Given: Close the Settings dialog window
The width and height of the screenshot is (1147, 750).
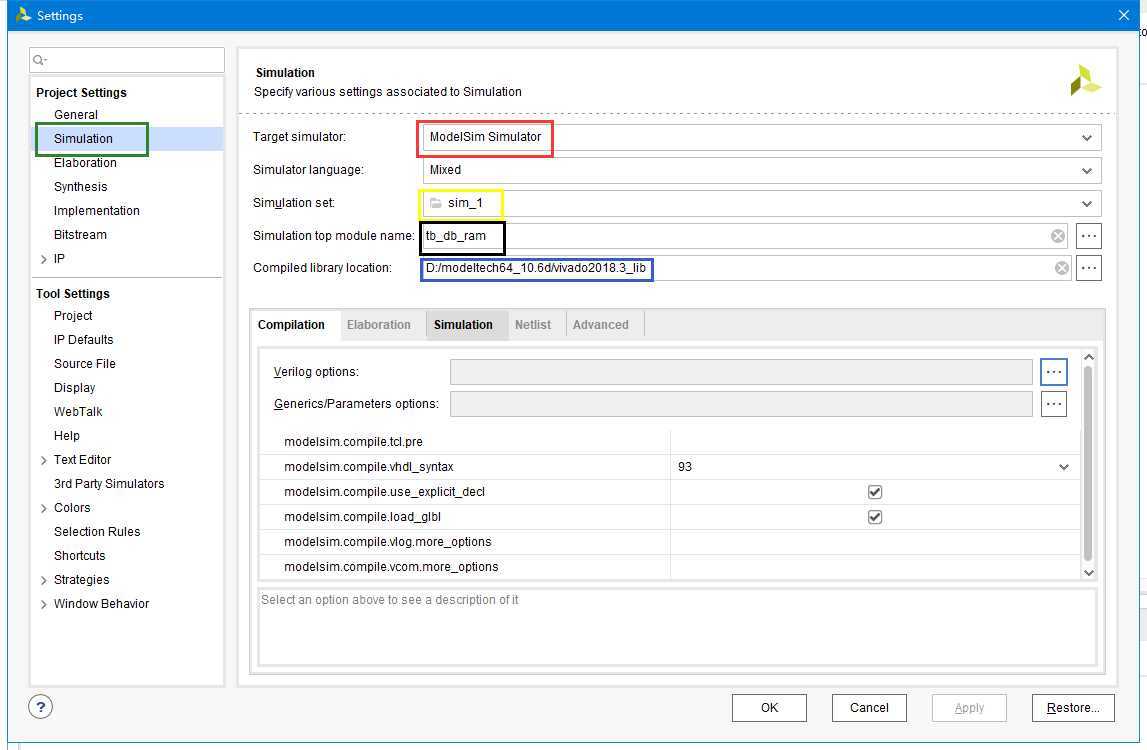Looking at the screenshot, I should click(1124, 15).
